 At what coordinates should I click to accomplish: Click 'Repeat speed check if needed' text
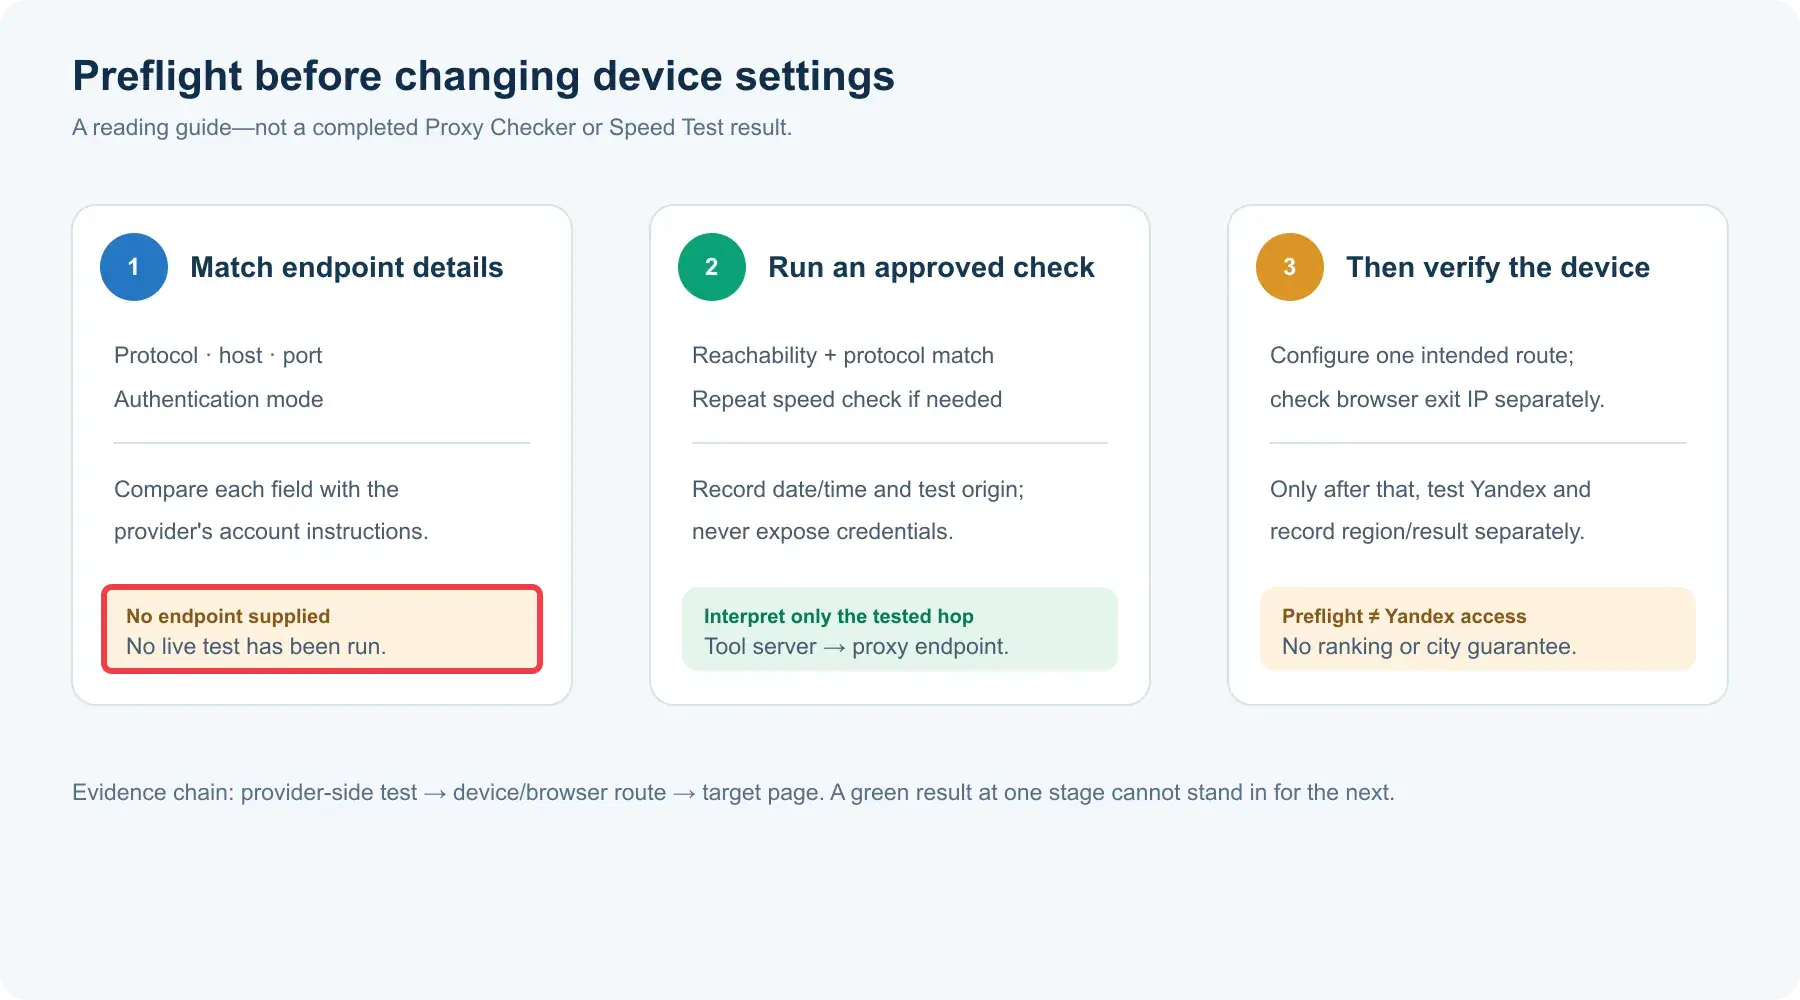click(847, 399)
